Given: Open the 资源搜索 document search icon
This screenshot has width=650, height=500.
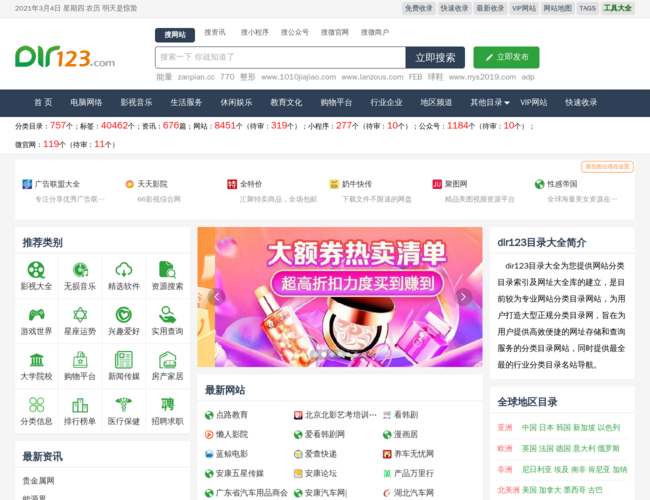Looking at the screenshot, I should [167, 270].
